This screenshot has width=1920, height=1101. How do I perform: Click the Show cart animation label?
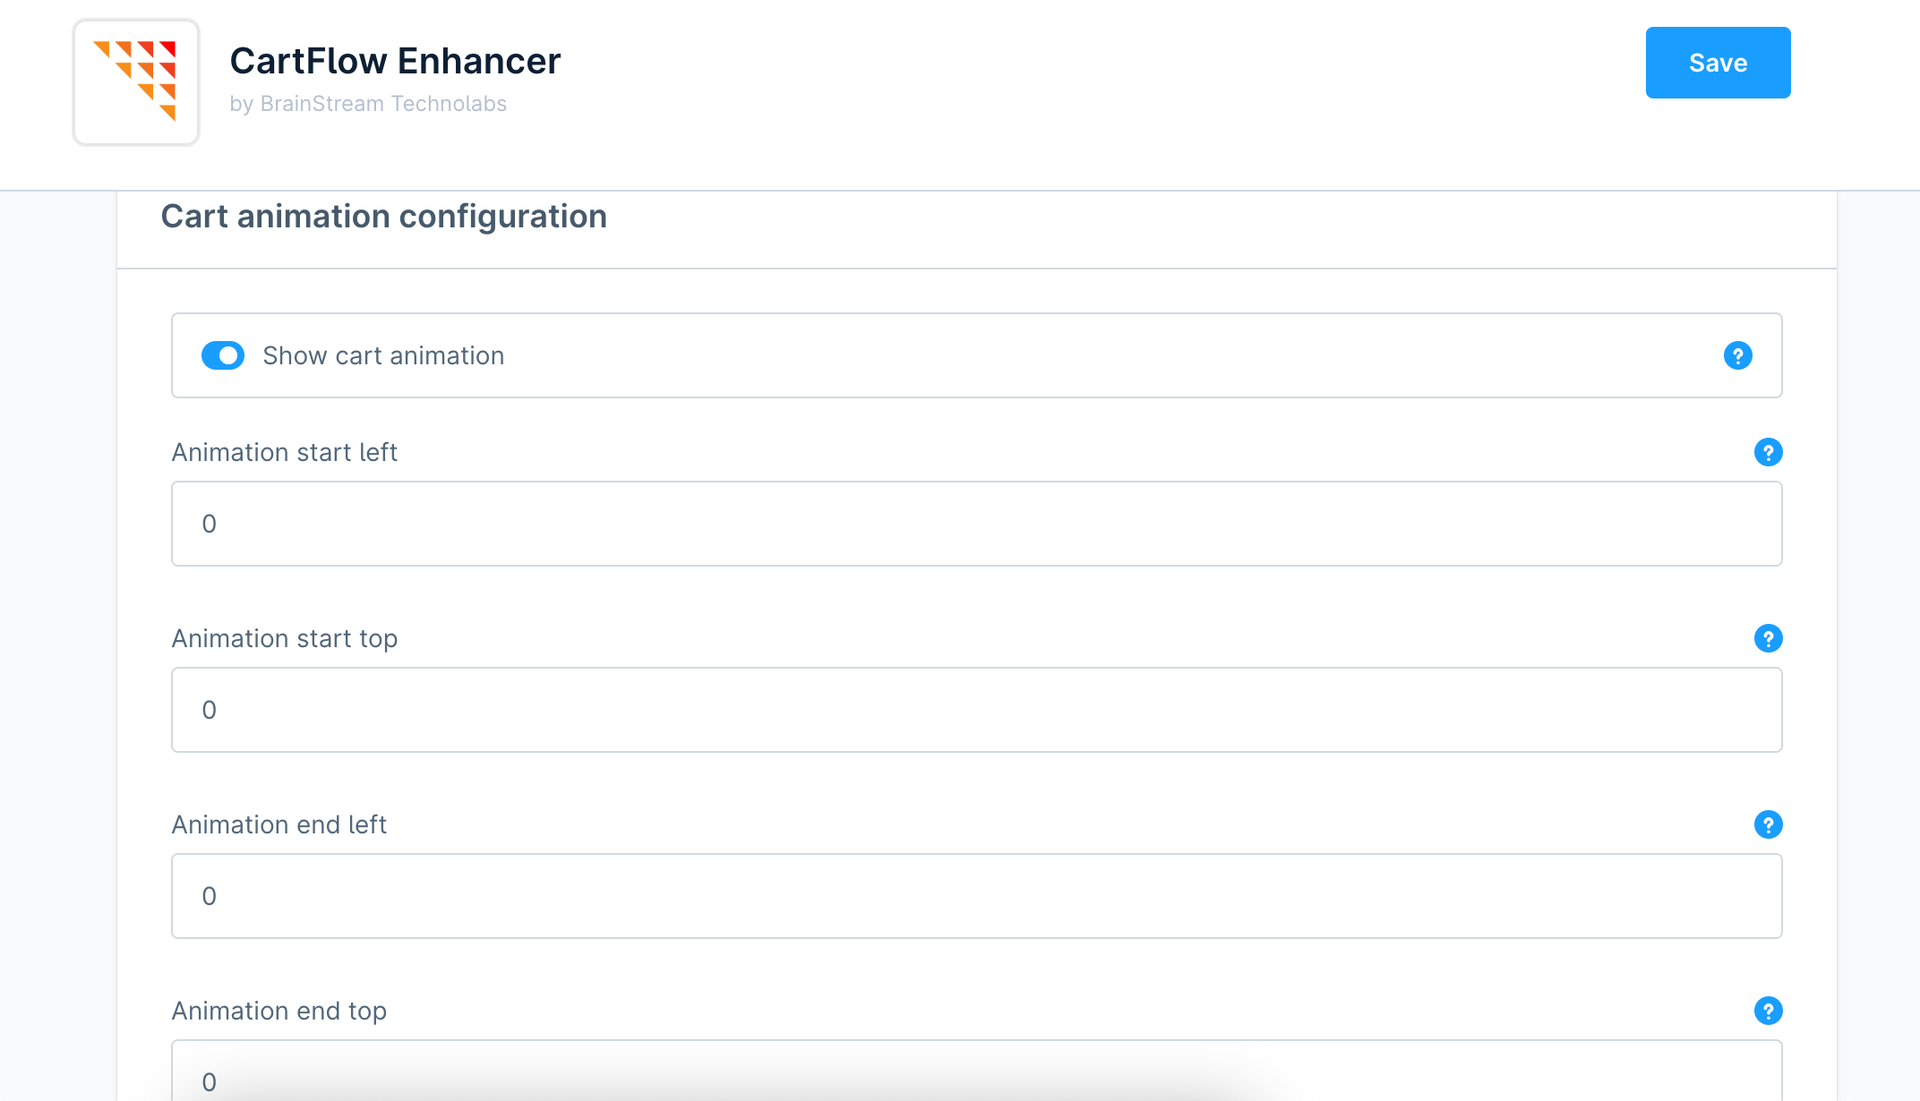tap(383, 355)
